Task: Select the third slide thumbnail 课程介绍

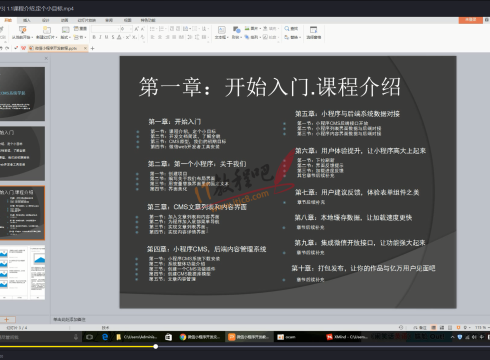Action: click(x=22, y=213)
